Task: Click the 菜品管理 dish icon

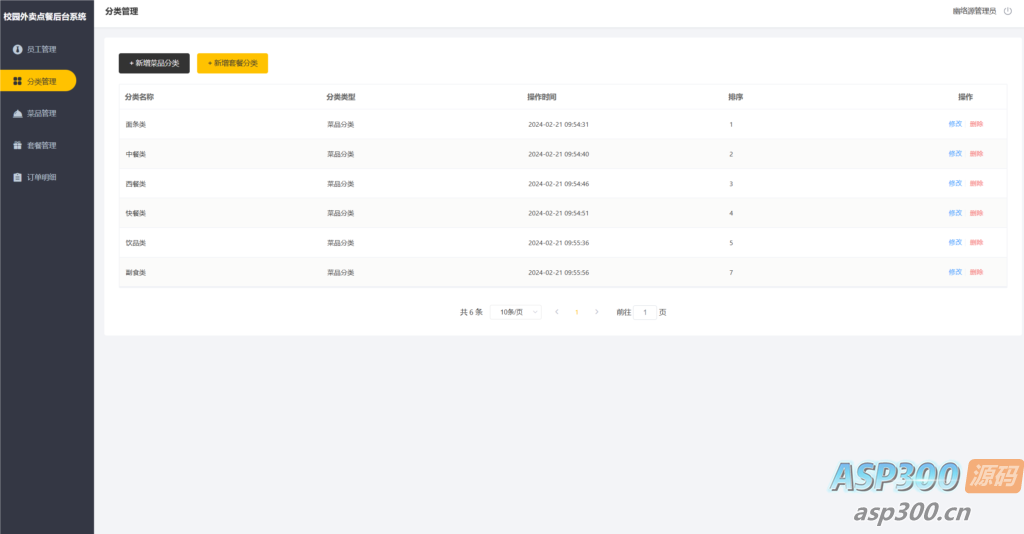Action: point(17,113)
